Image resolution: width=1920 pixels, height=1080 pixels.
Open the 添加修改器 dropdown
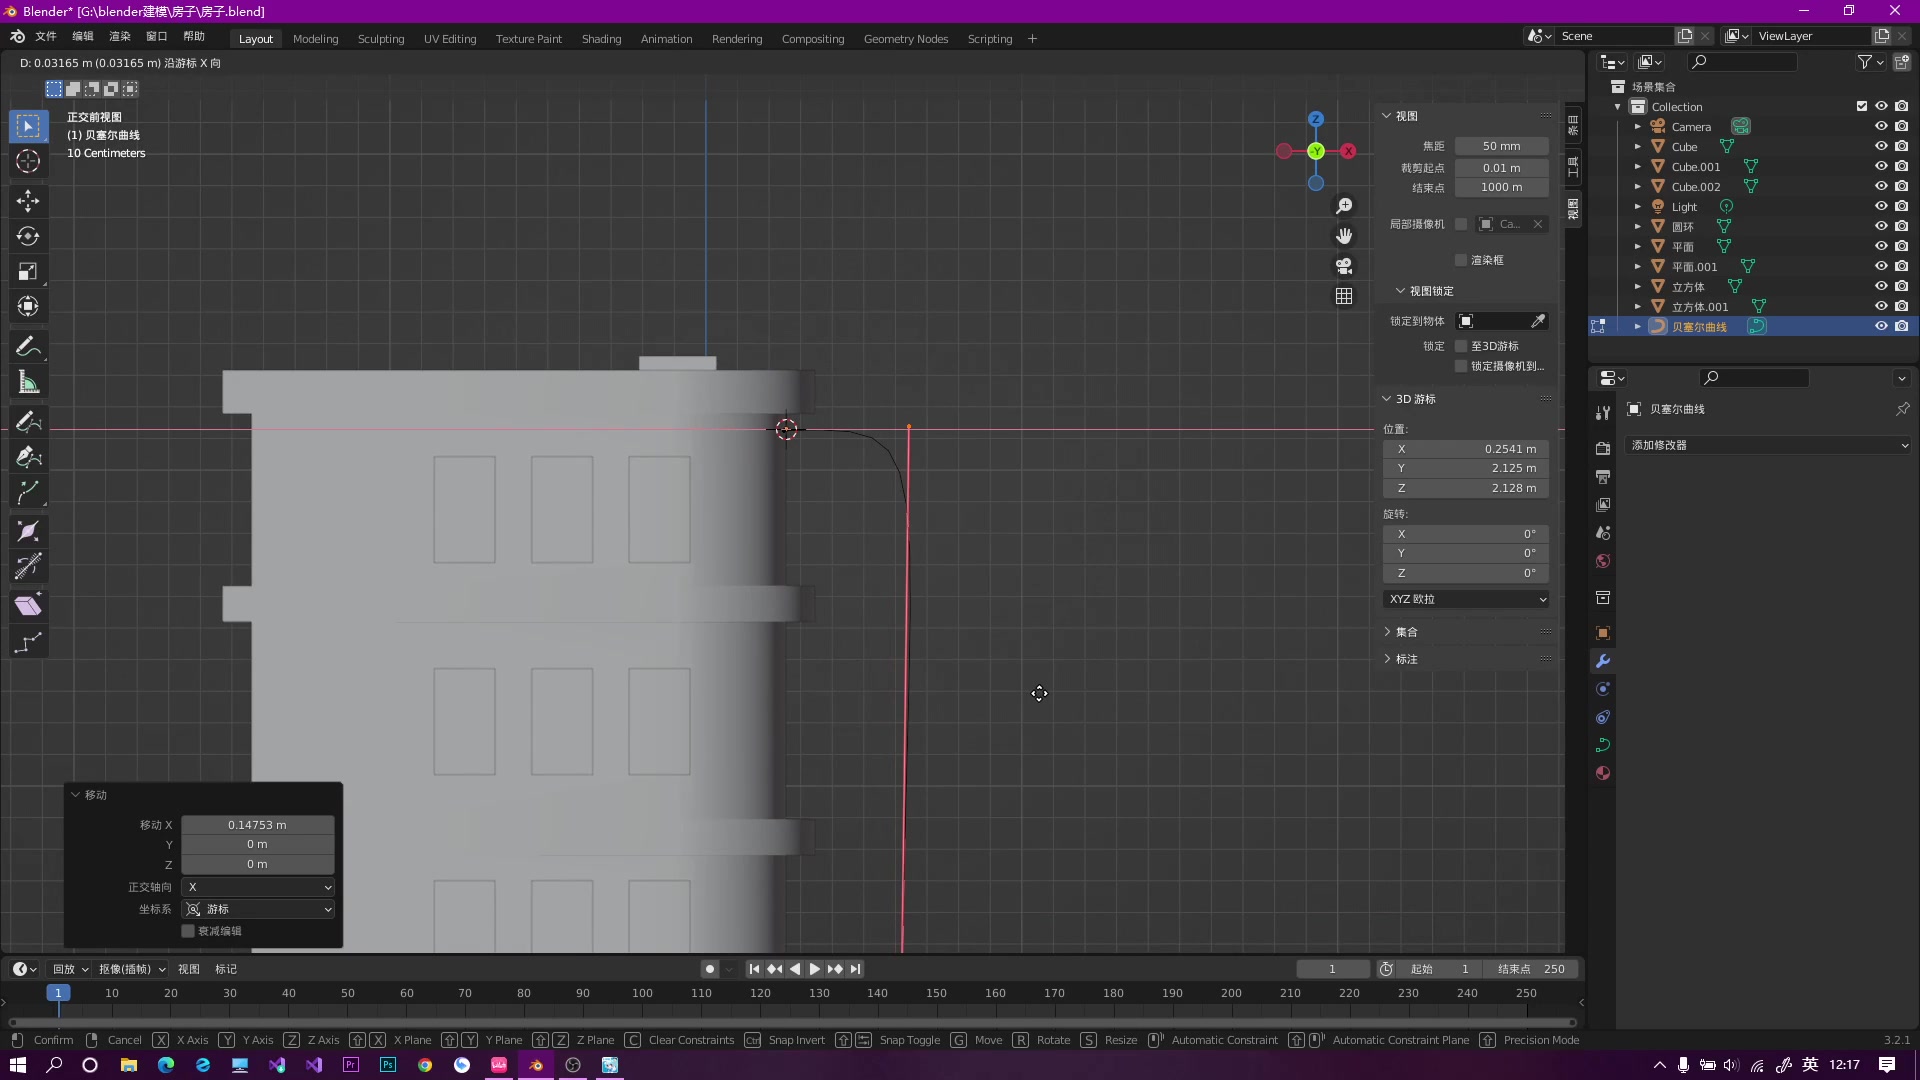pyautogui.click(x=1768, y=445)
